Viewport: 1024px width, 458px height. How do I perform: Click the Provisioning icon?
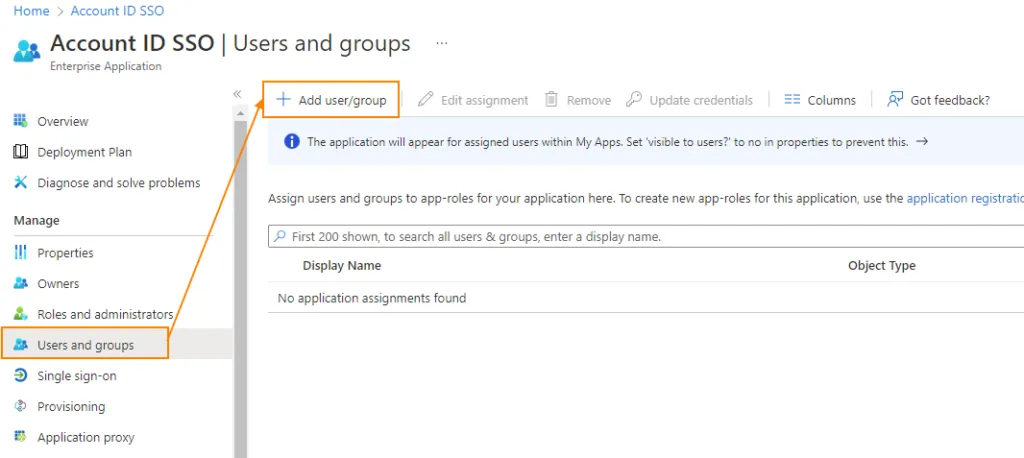click(20, 406)
